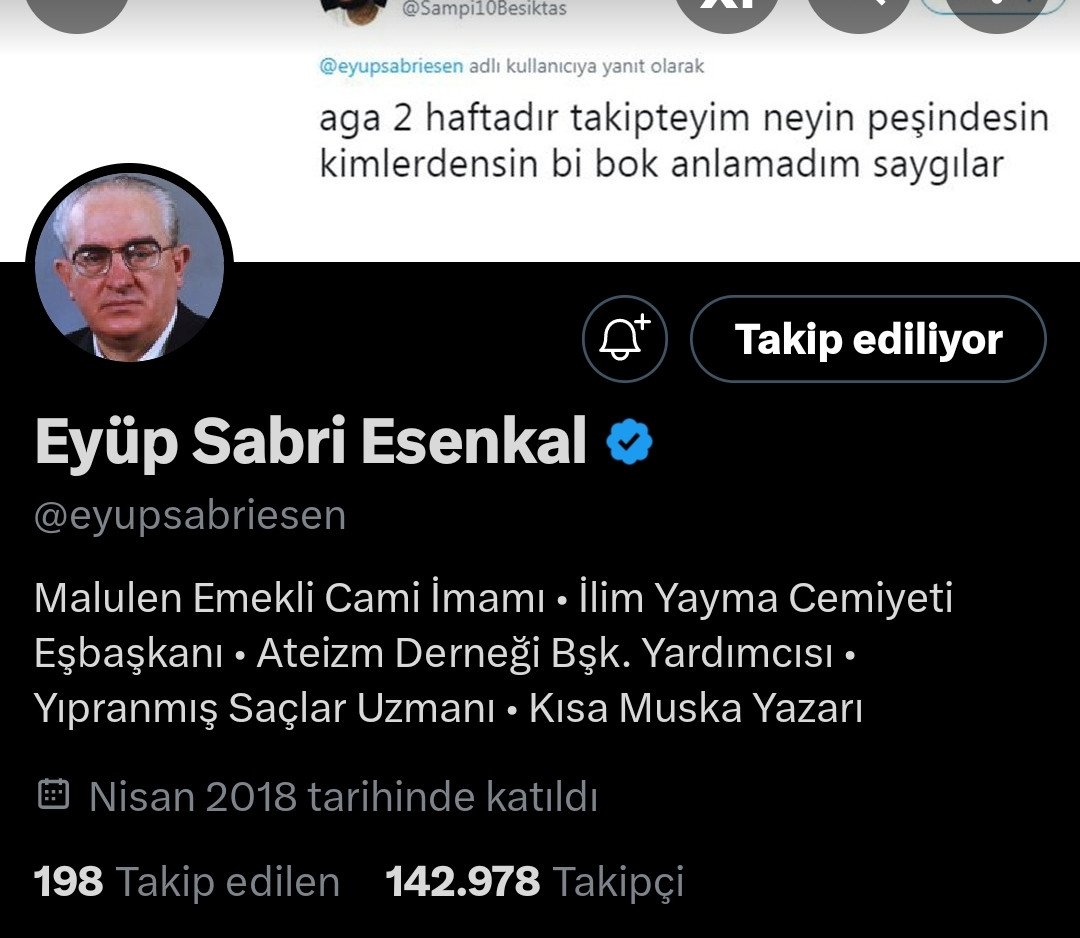Tap the Grok circle icon in header

coord(727,10)
